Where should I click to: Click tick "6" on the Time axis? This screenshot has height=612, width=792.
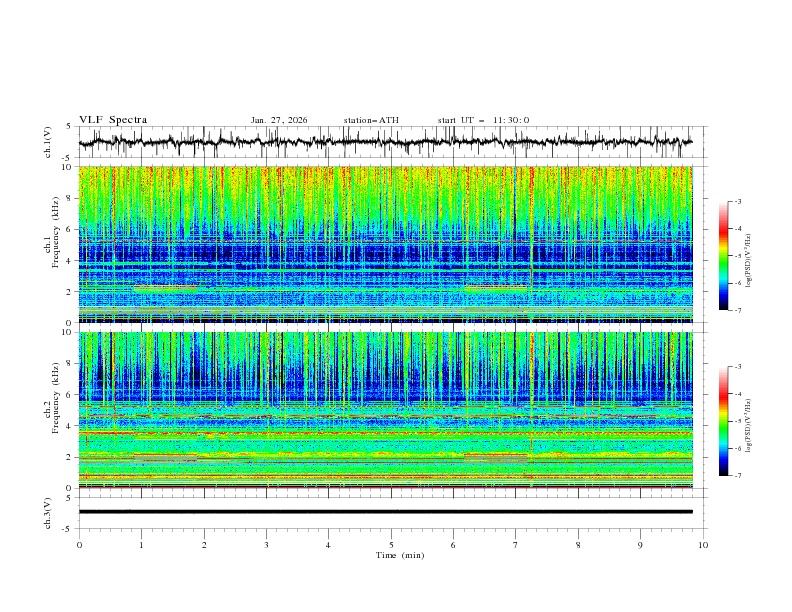point(453,545)
